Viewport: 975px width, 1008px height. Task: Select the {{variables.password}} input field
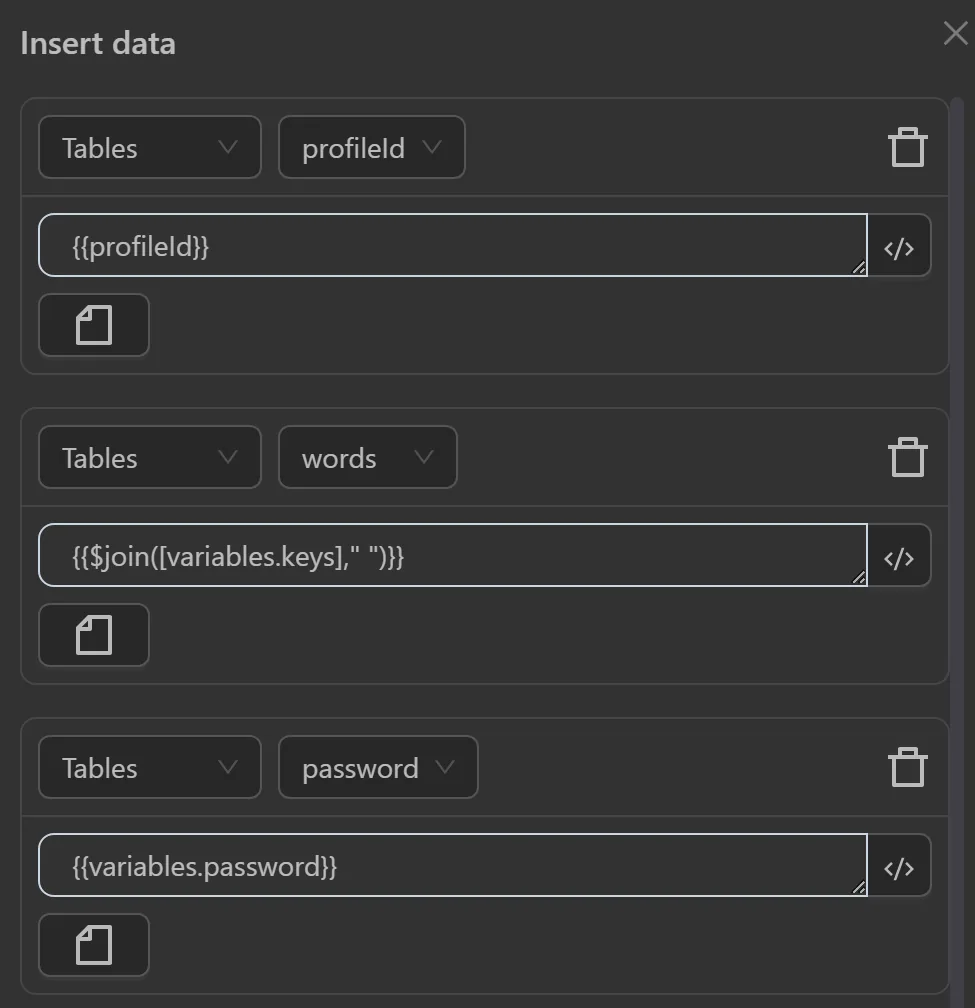(450, 865)
